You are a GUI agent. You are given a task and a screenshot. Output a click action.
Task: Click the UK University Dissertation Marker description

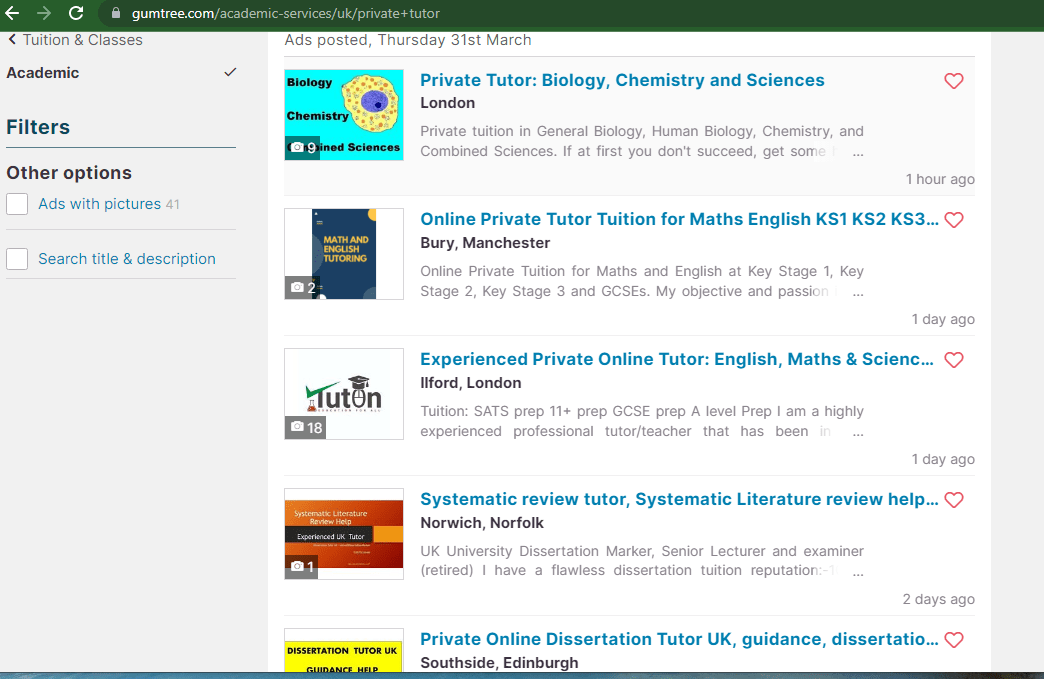tap(642, 561)
